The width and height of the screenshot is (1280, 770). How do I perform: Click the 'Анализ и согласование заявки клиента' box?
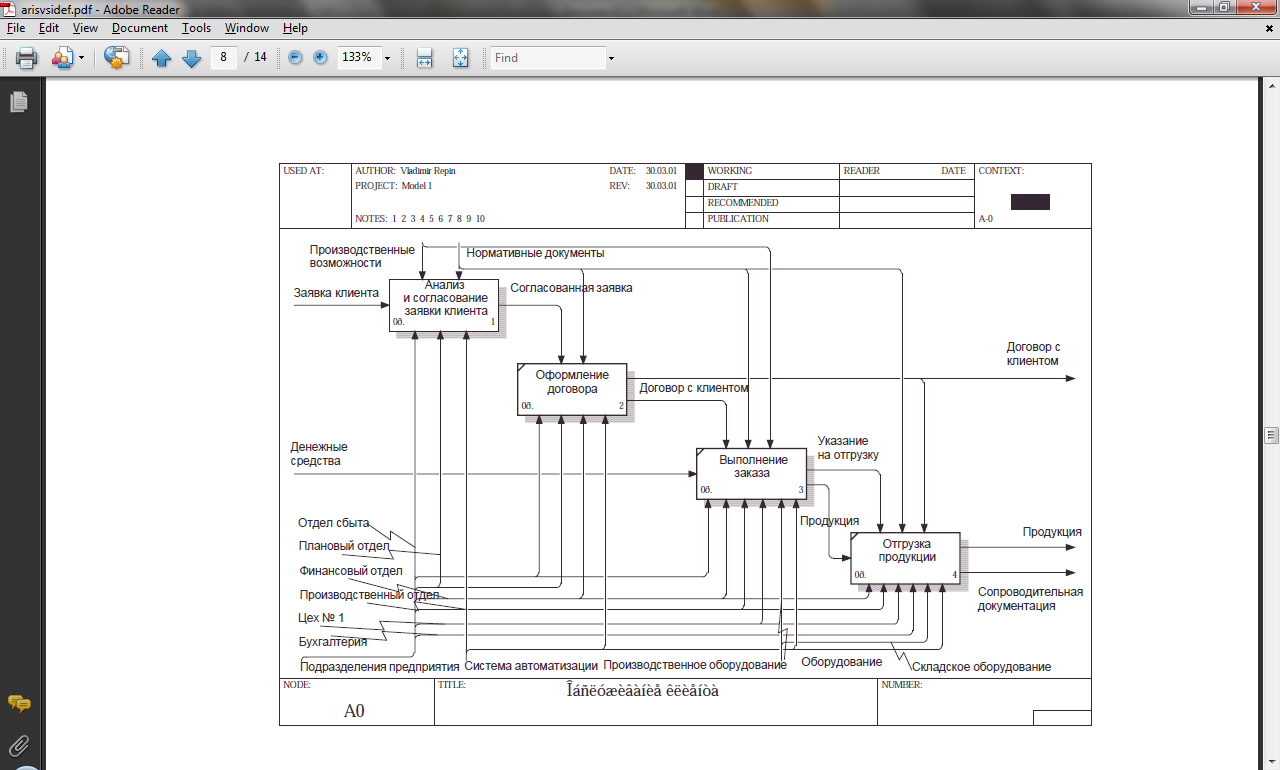pyautogui.click(x=444, y=305)
